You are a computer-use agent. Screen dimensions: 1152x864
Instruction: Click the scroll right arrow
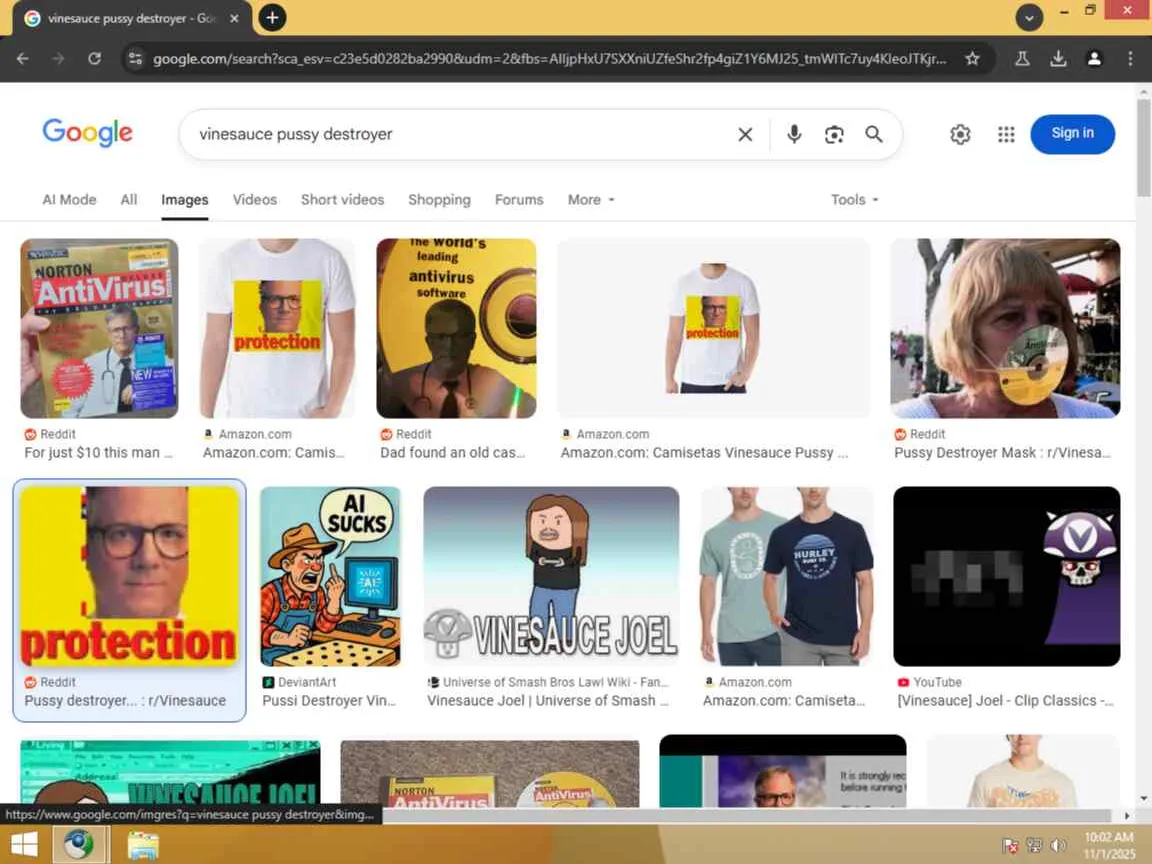pos(1127,816)
